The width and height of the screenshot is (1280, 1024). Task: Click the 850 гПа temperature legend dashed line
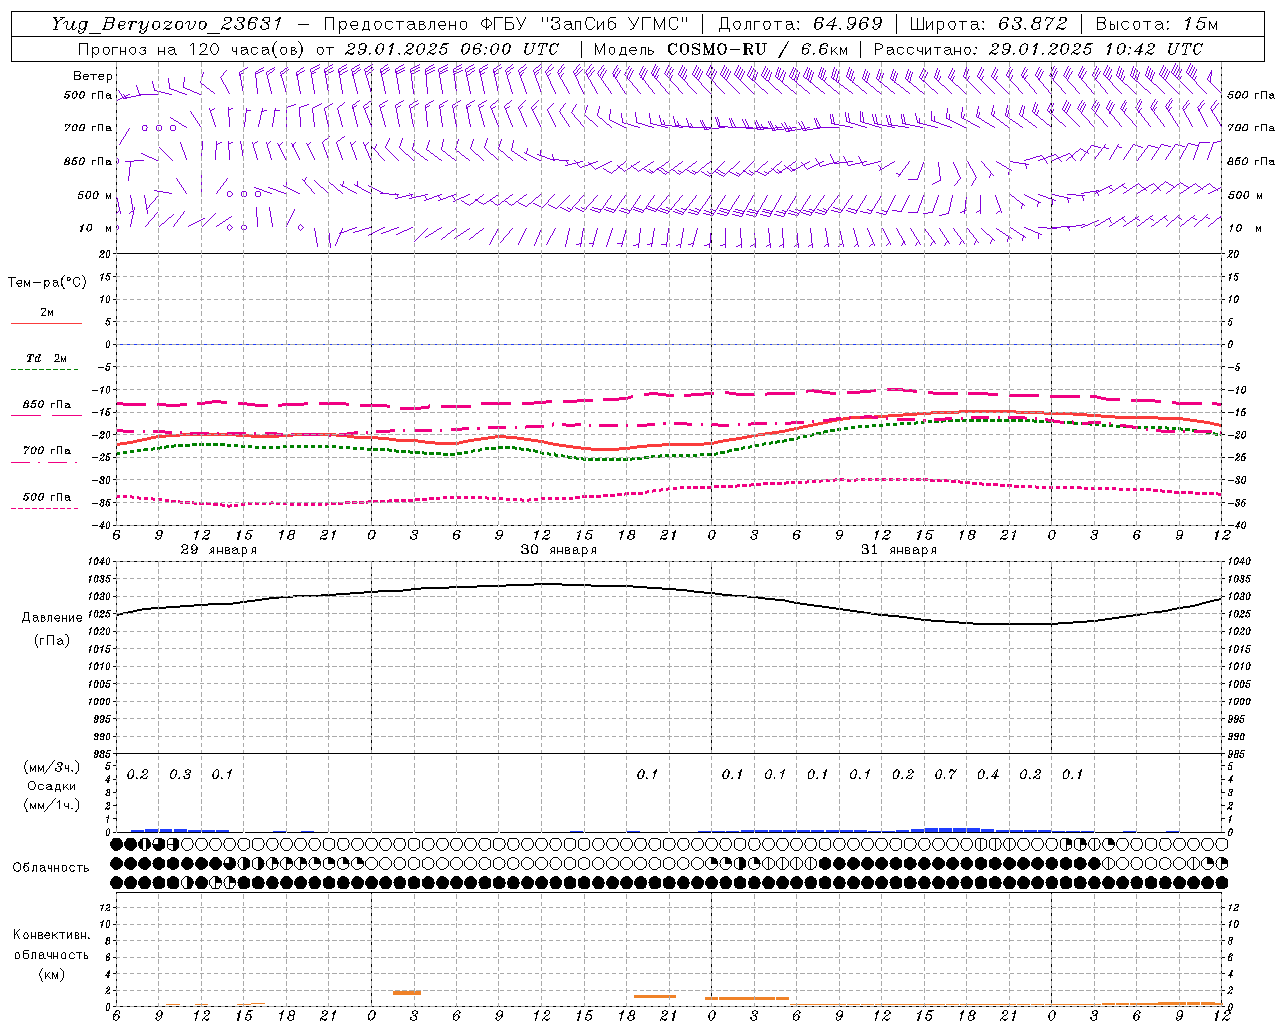tap(46, 415)
